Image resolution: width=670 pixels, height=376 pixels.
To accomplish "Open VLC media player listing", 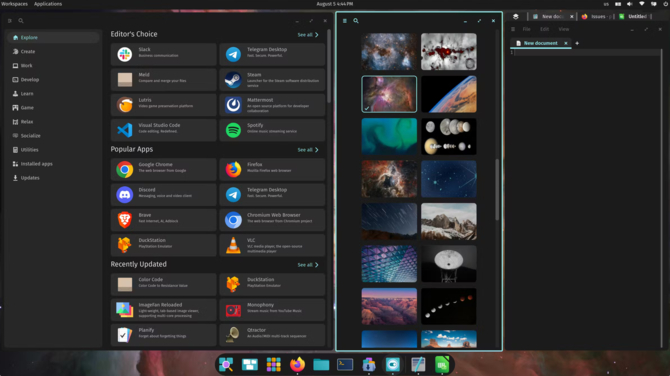I will pos(272,245).
